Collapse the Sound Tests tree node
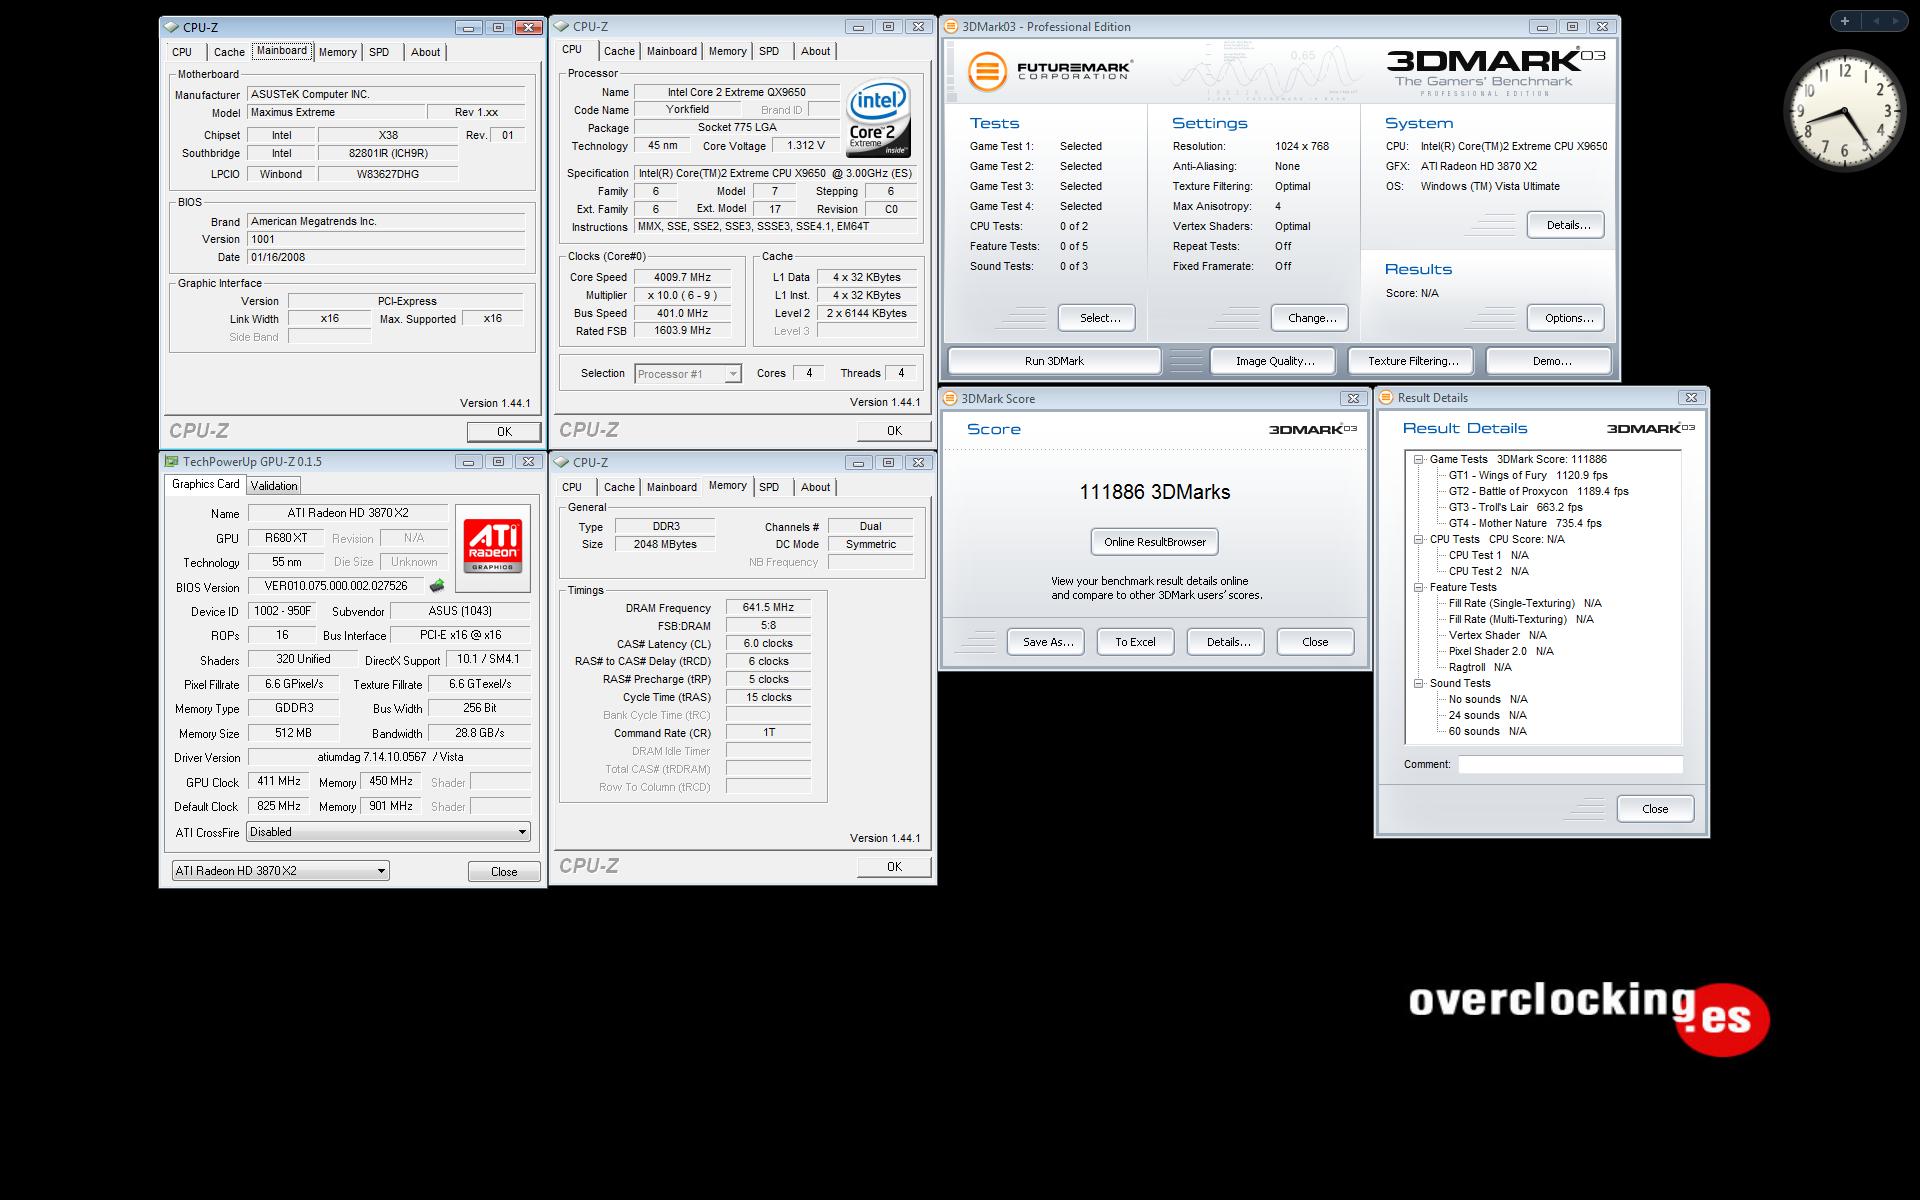 (x=1418, y=684)
